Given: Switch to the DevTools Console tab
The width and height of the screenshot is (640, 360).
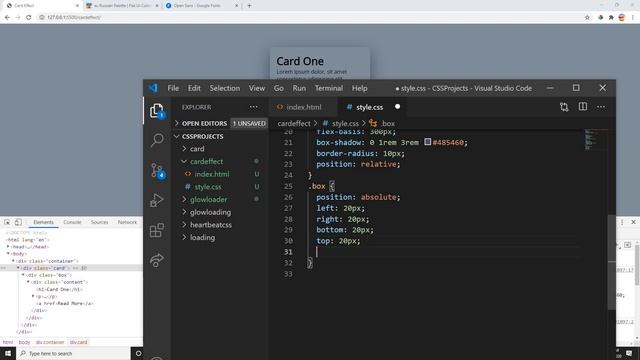Looking at the screenshot, I should 72,222.
